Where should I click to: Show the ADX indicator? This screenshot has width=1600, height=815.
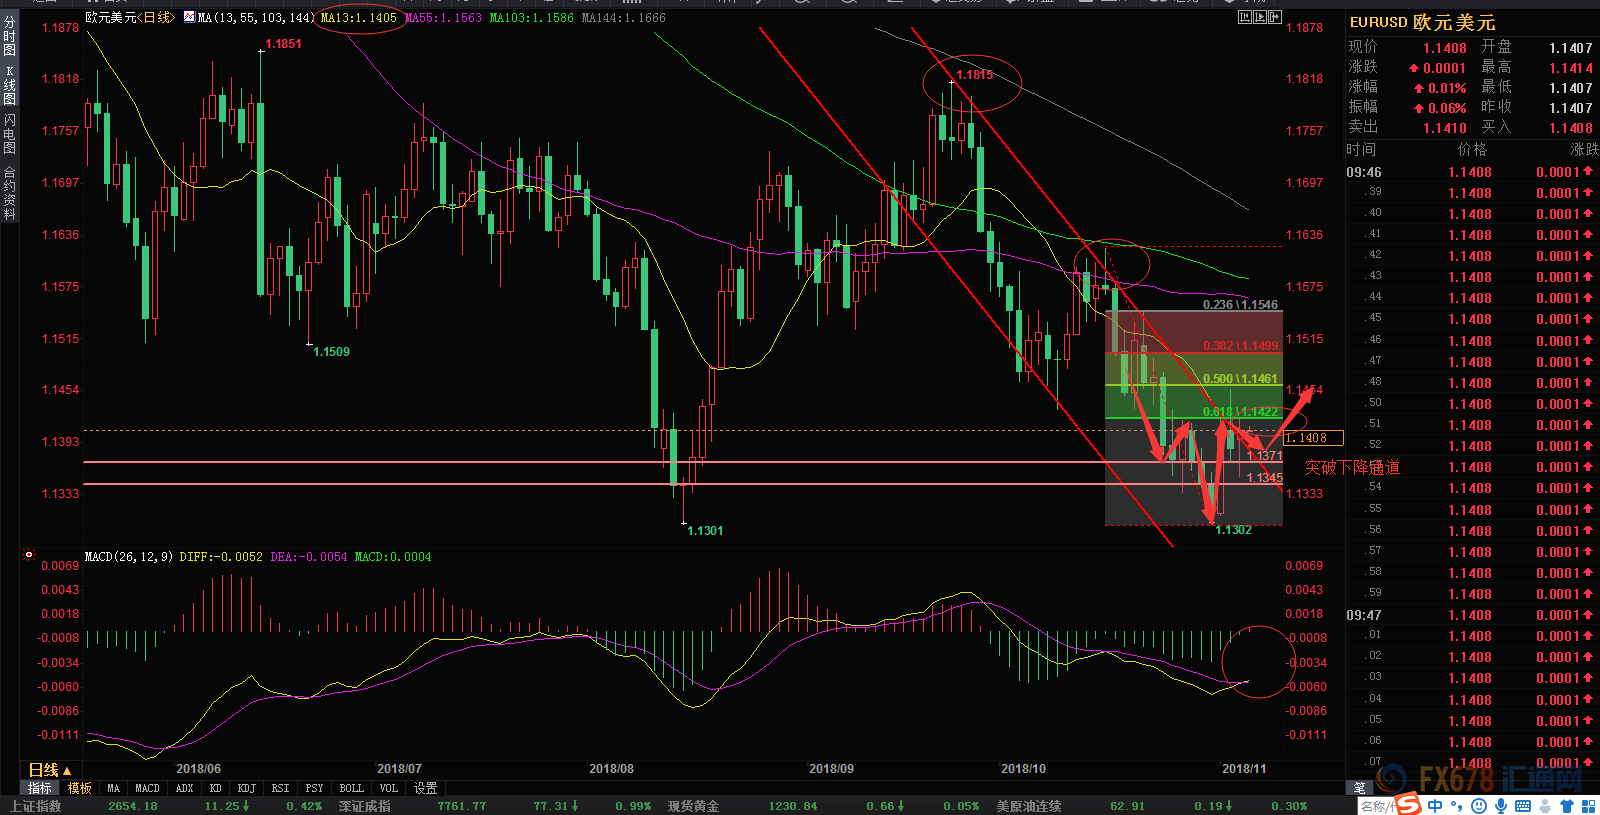tap(184, 788)
